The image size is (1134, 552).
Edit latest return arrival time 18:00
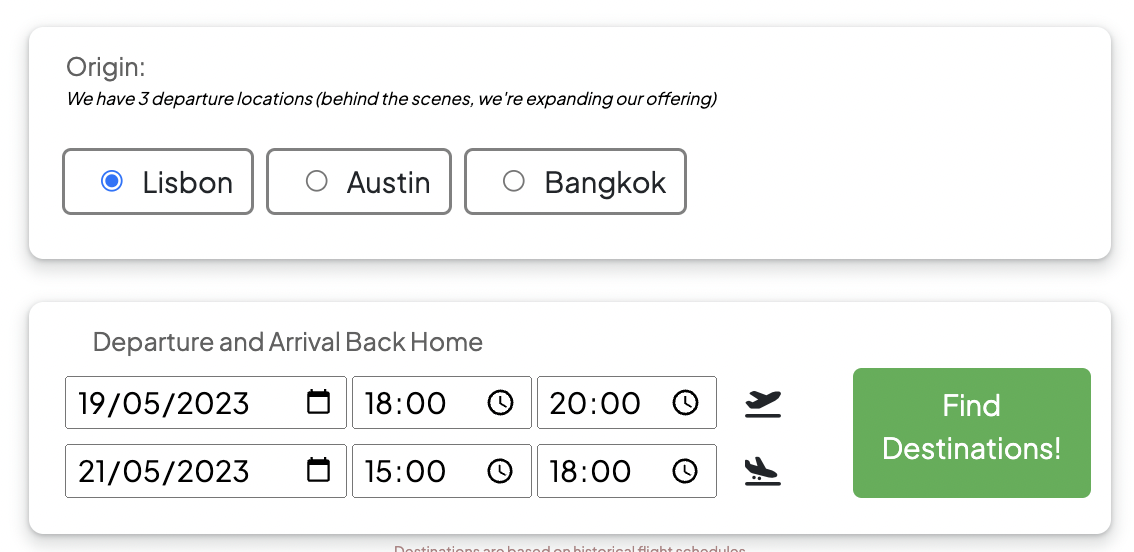627,471
